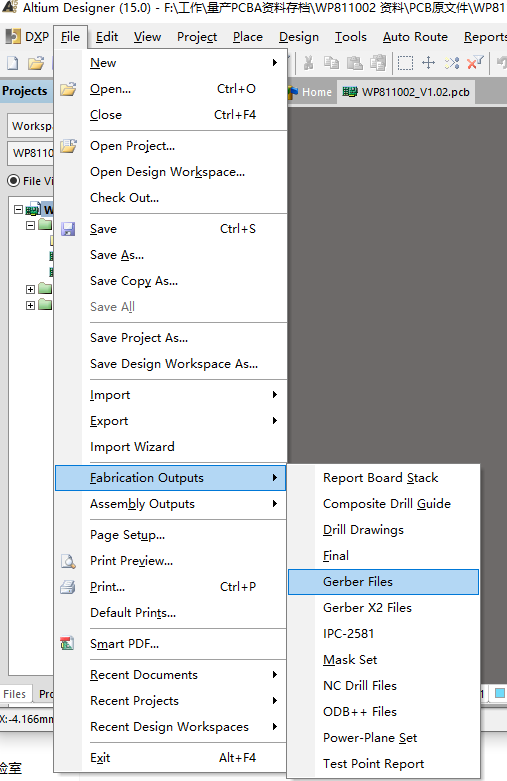Collapse the first folder under the project
507x781 pixels.
(x=30, y=225)
